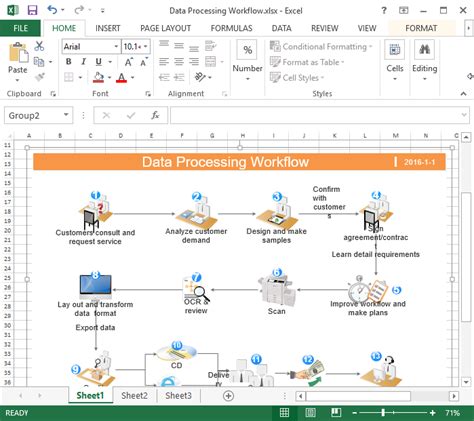Toggle Wrap Text
This screenshot has width=474, height=421.
pos(210,45)
